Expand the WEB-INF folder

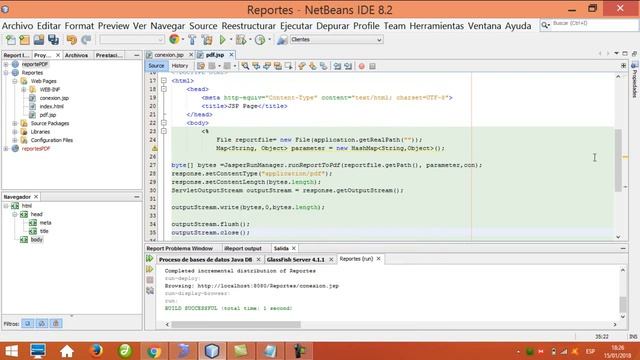23,89
